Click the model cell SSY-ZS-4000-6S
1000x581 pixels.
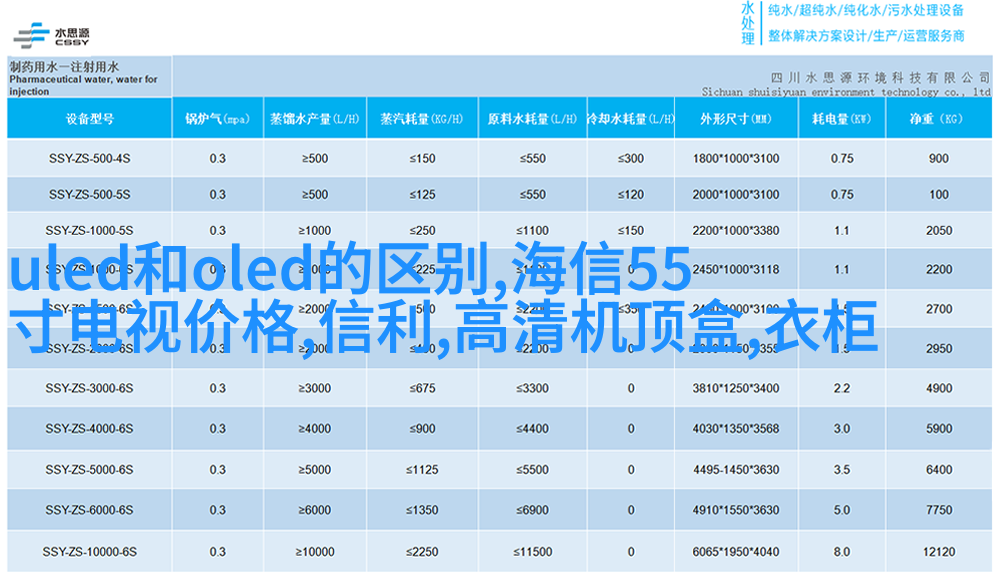90,429
